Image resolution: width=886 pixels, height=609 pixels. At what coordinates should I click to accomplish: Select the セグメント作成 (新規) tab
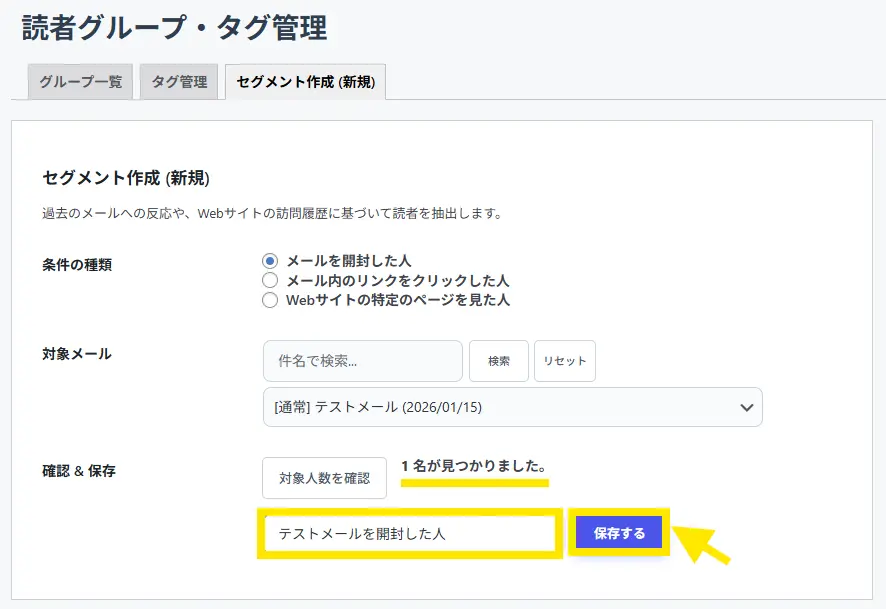tap(305, 82)
